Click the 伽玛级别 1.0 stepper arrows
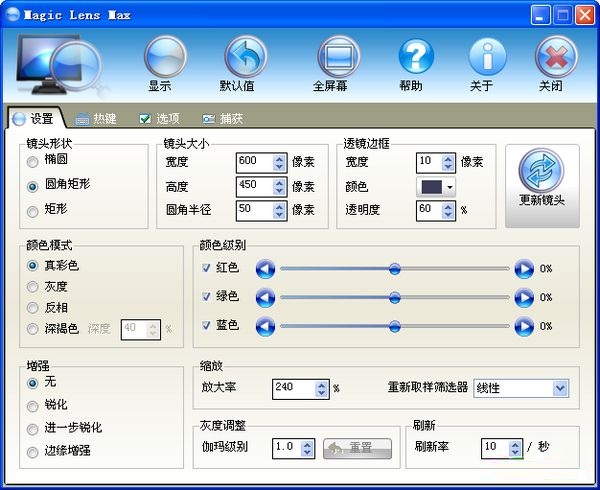The image size is (600, 490). point(307,448)
